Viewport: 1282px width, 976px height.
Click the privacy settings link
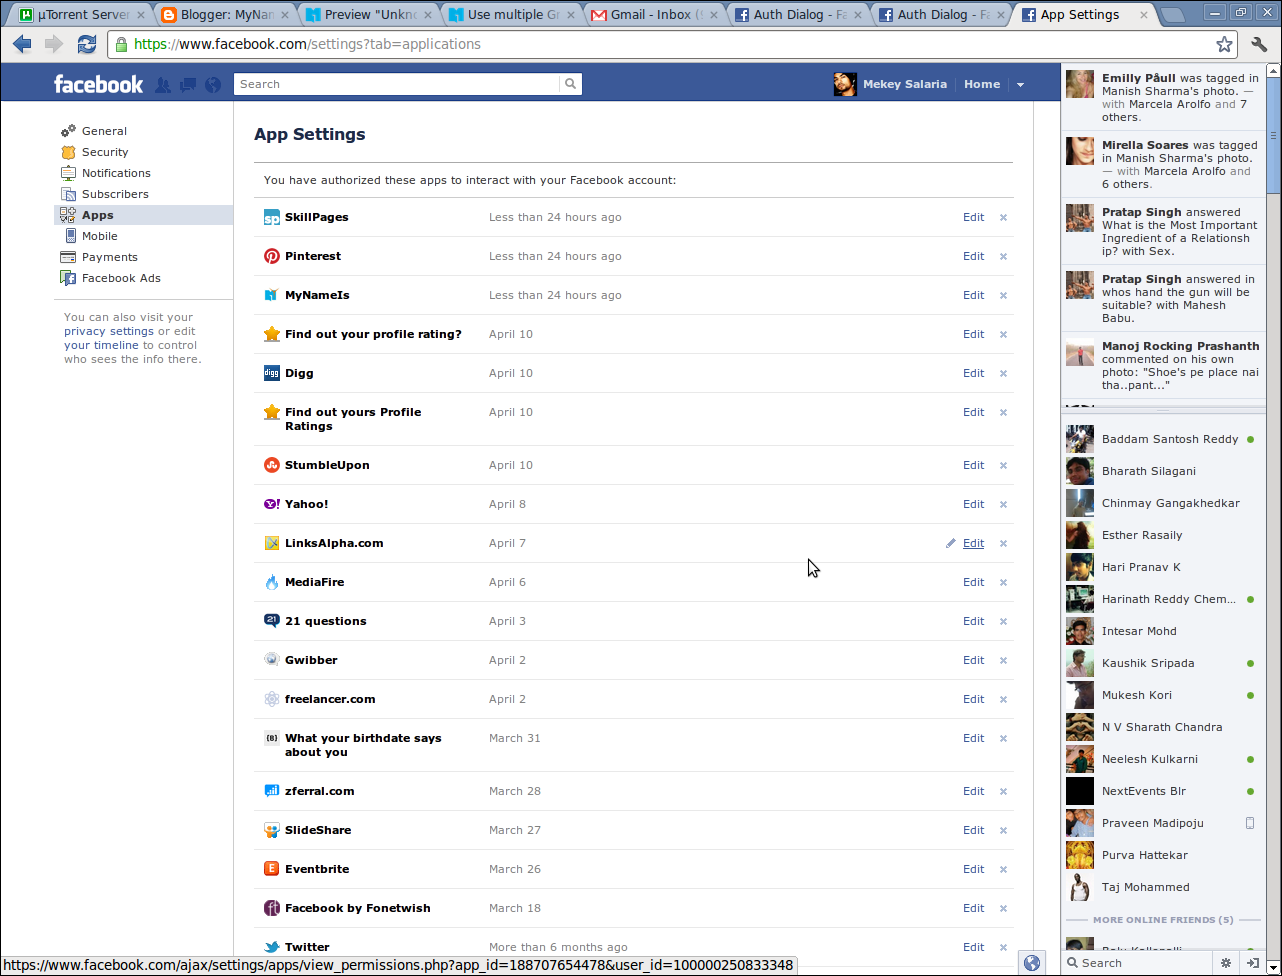(x=109, y=331)
